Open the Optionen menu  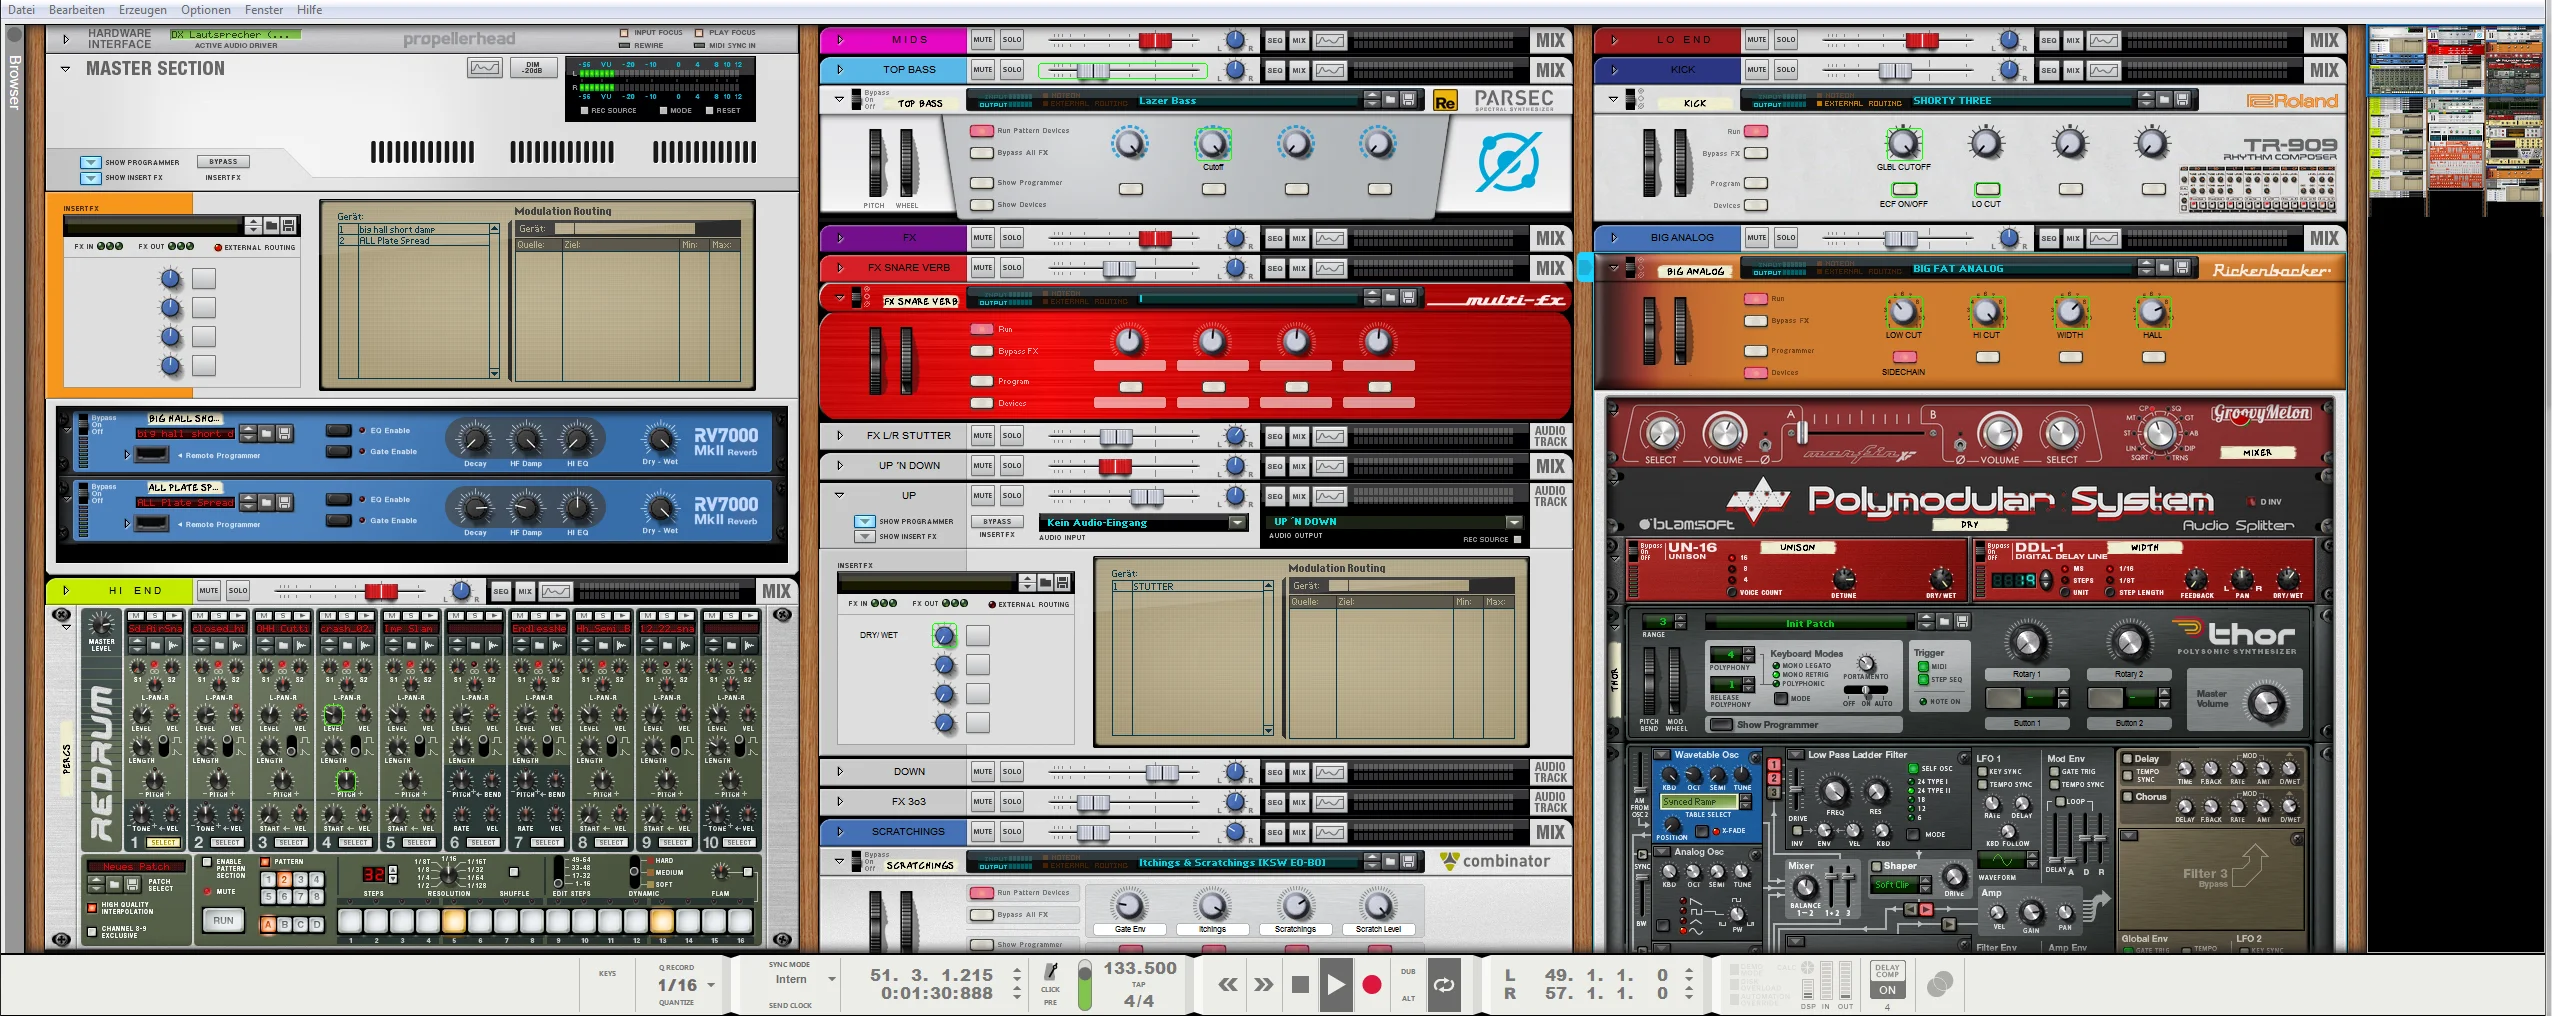[x=206, y=10]
